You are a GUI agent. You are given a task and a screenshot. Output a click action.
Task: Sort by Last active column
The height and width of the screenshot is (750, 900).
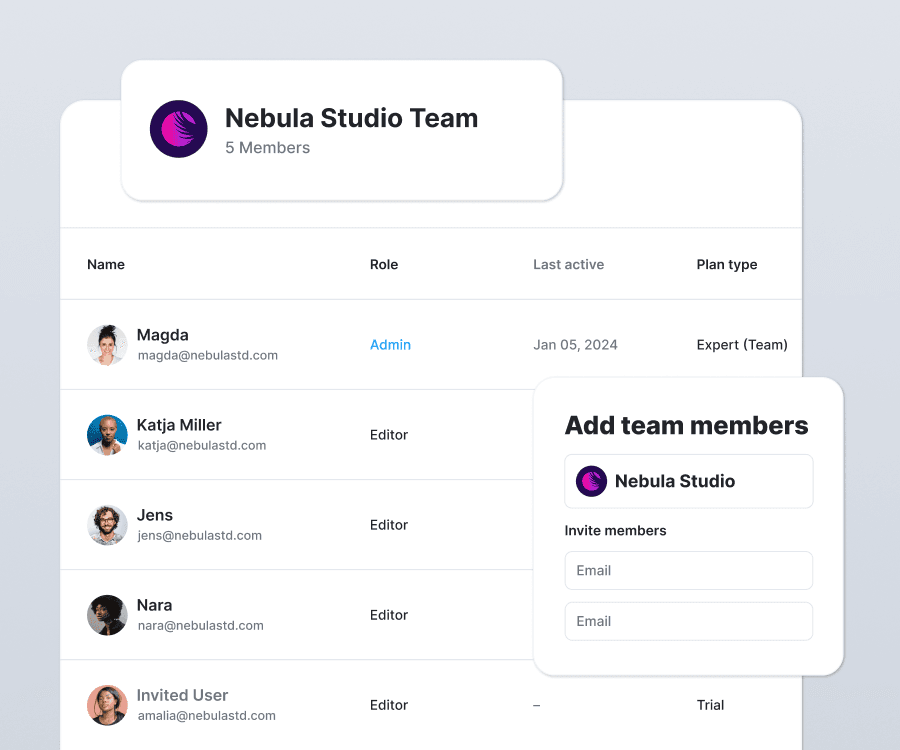tap(568, 265)
